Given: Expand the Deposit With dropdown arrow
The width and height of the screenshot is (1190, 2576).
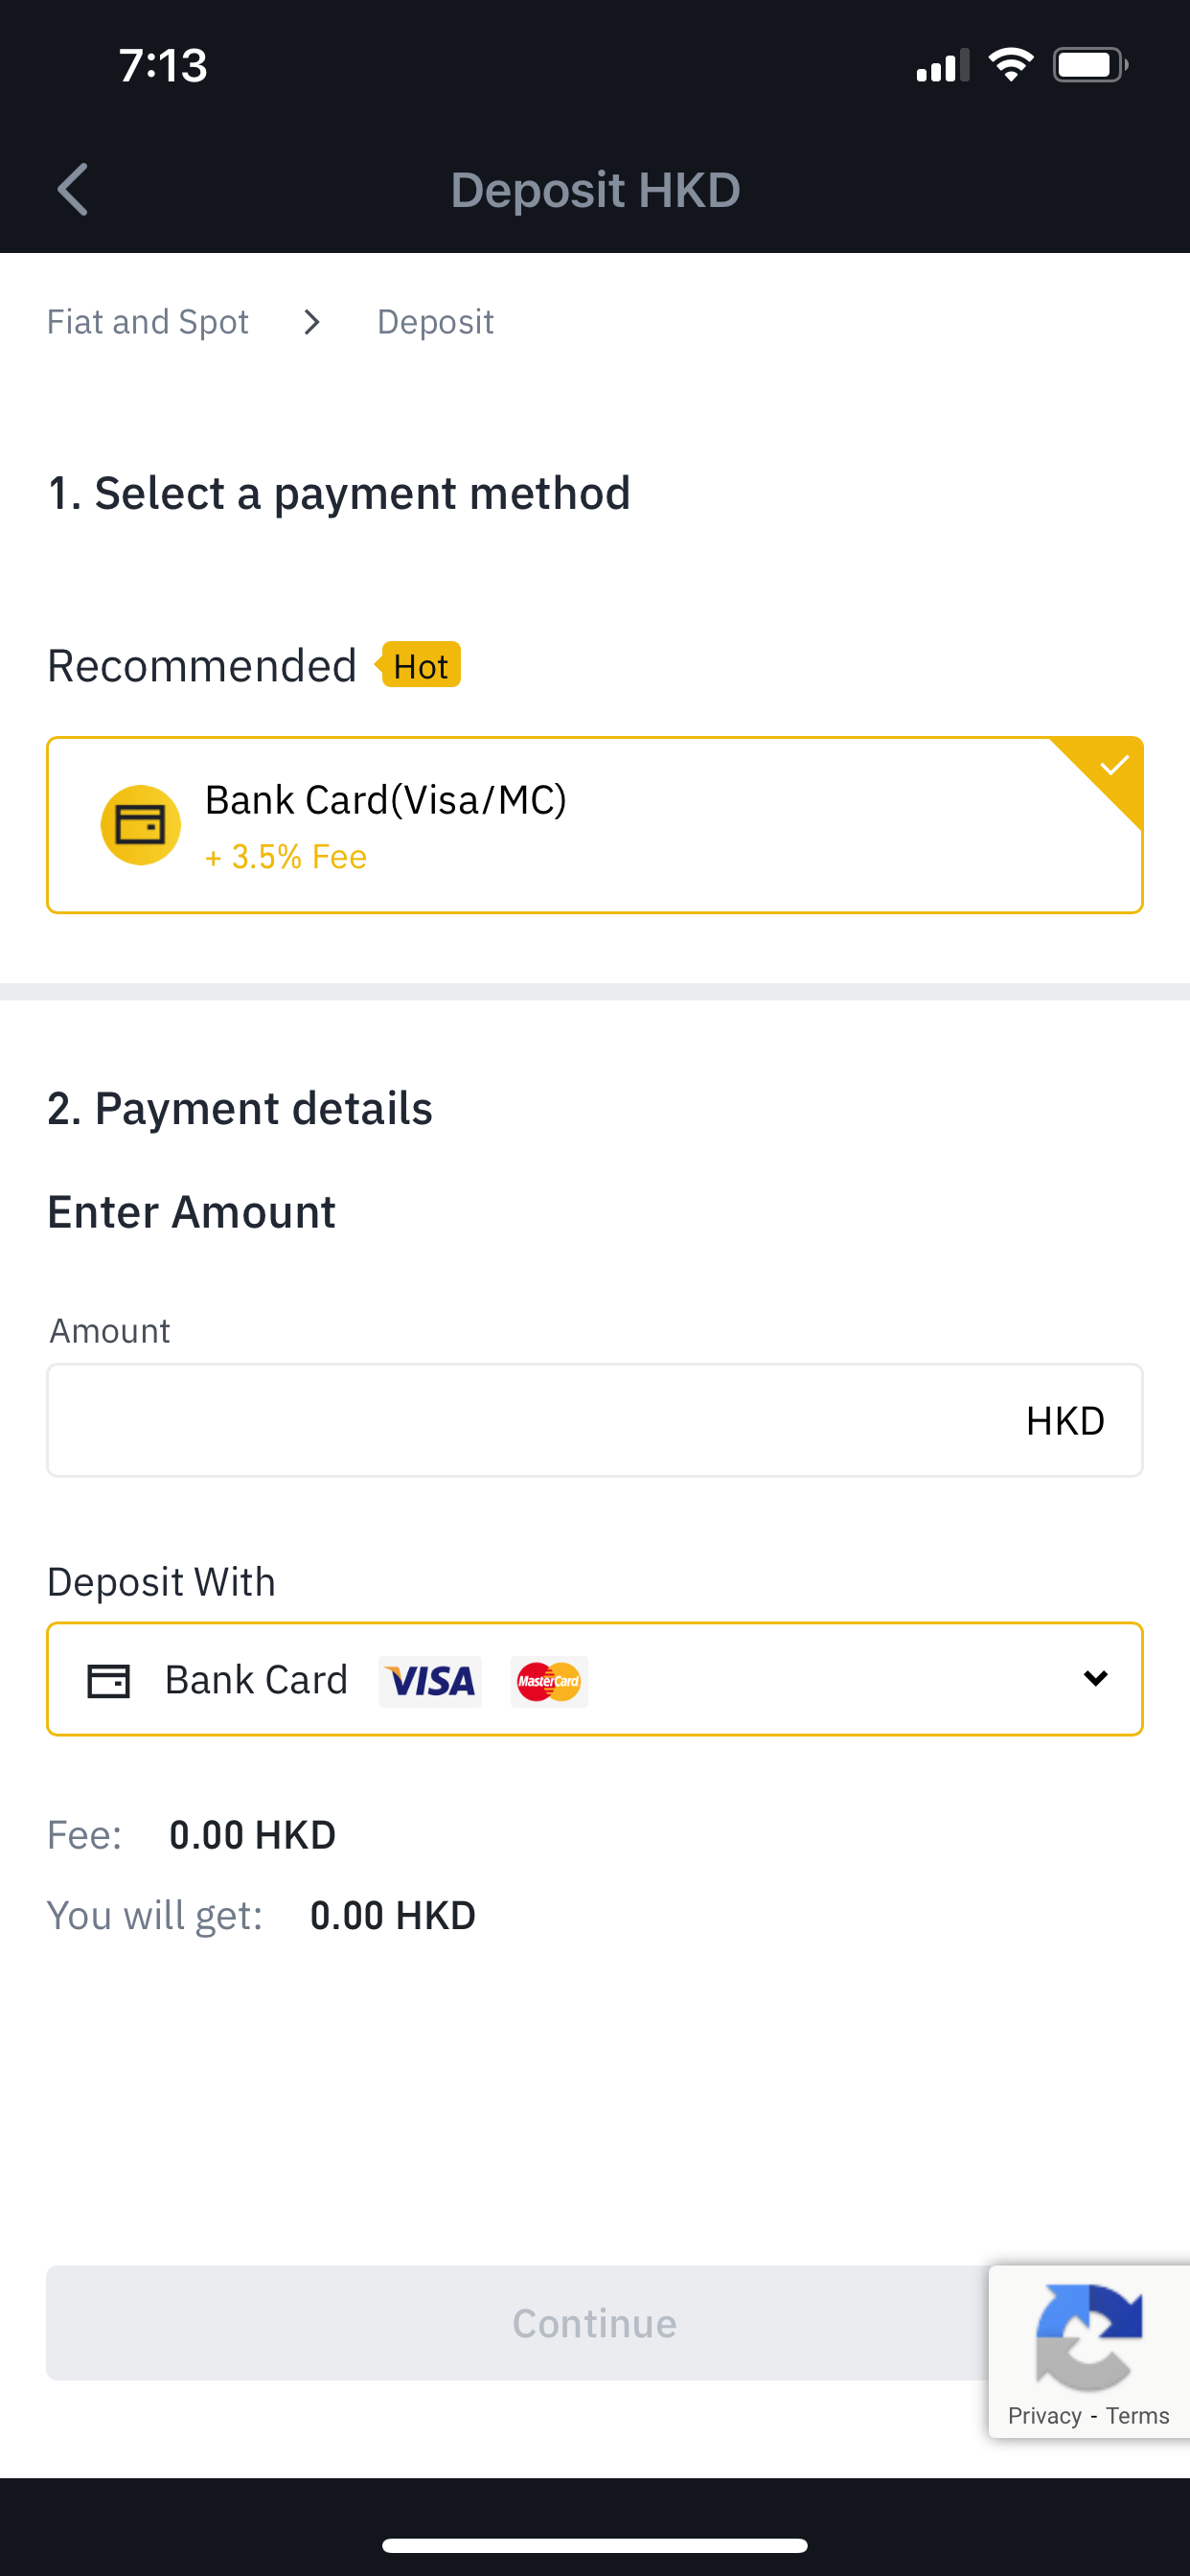Looking at the screenshot, I should click(1096, 1679).
